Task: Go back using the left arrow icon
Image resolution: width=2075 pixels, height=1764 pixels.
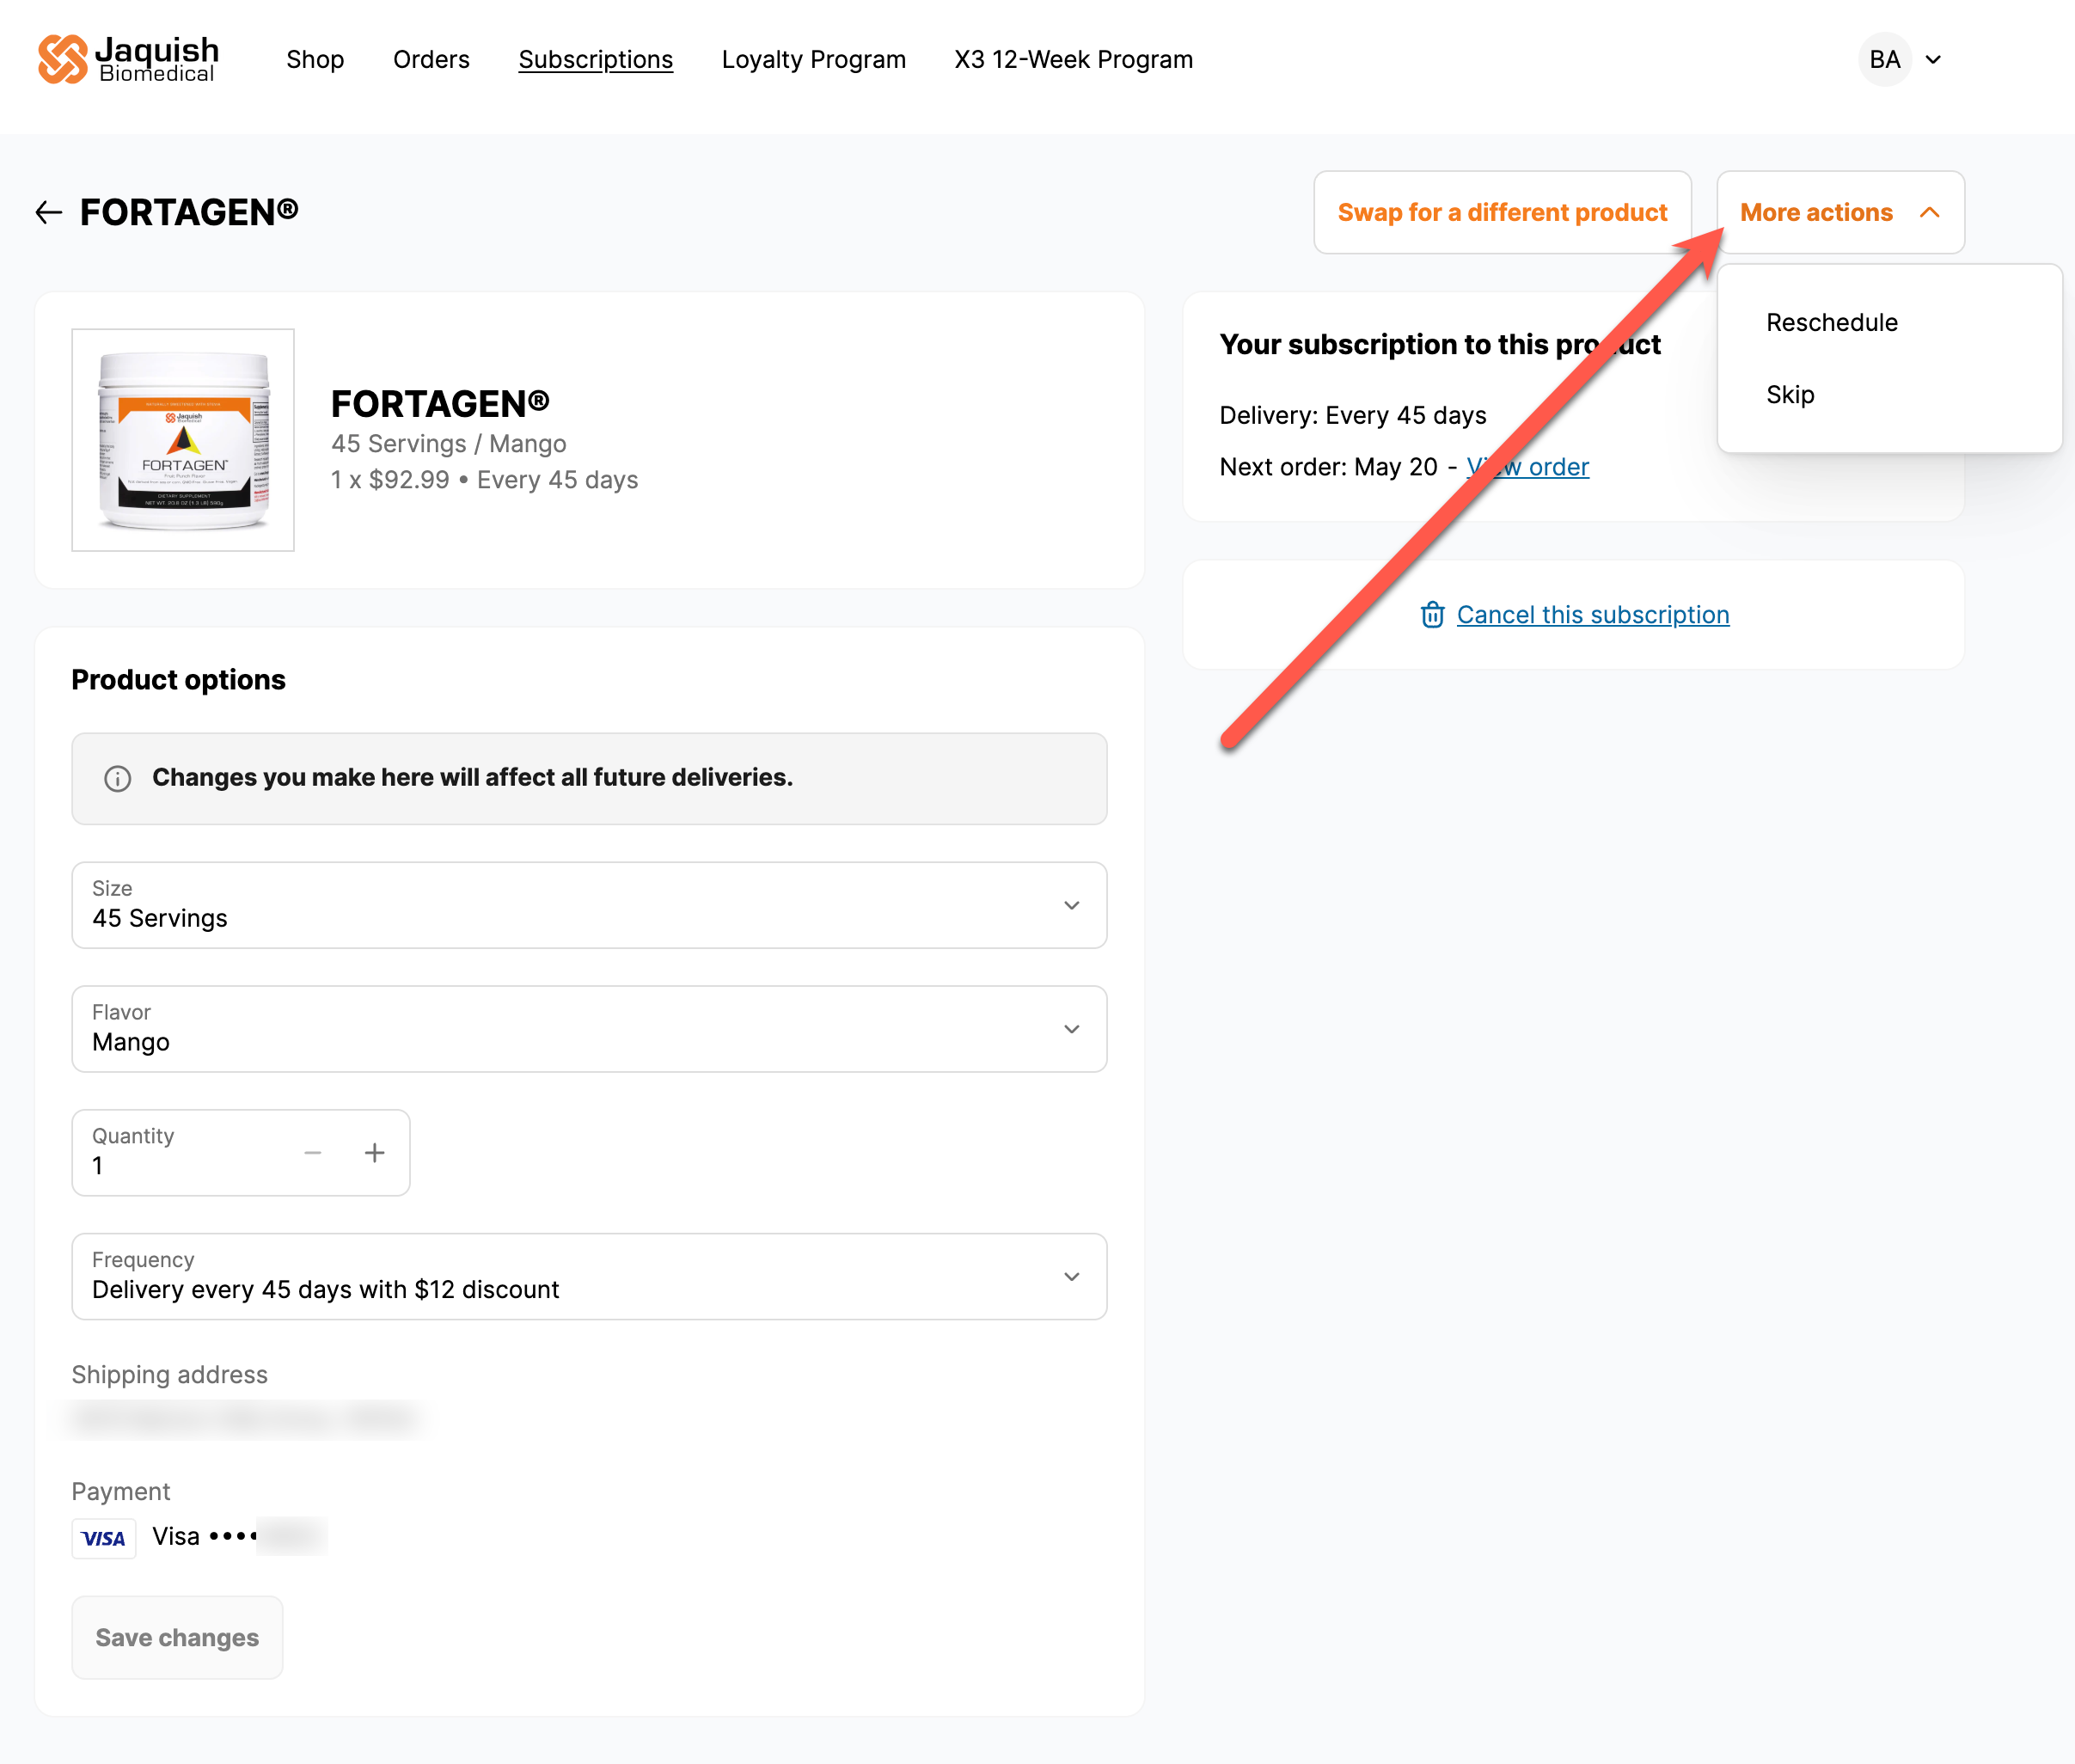Action: 49,212
